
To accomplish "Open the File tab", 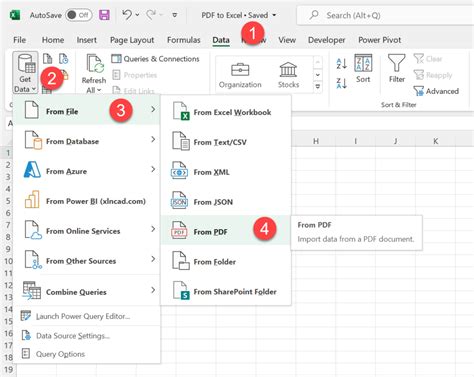I will pyautogui.click(x=19, y=40).
